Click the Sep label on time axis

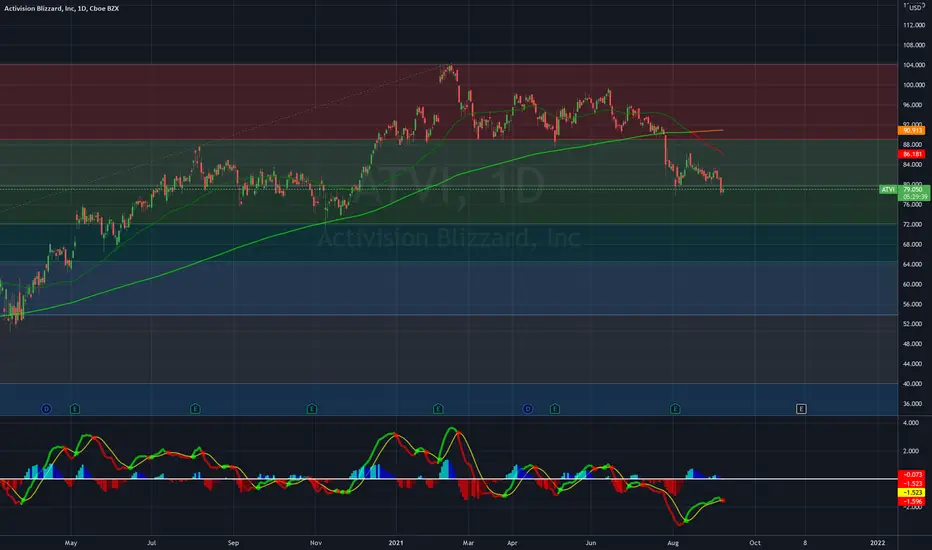(x=233, y=543)
